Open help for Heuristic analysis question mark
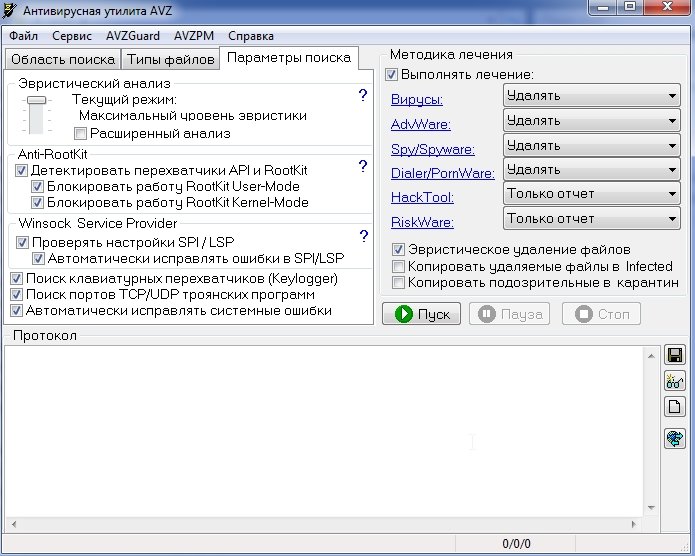The height and width of the screenshot is (556, 695). [363, 95]
